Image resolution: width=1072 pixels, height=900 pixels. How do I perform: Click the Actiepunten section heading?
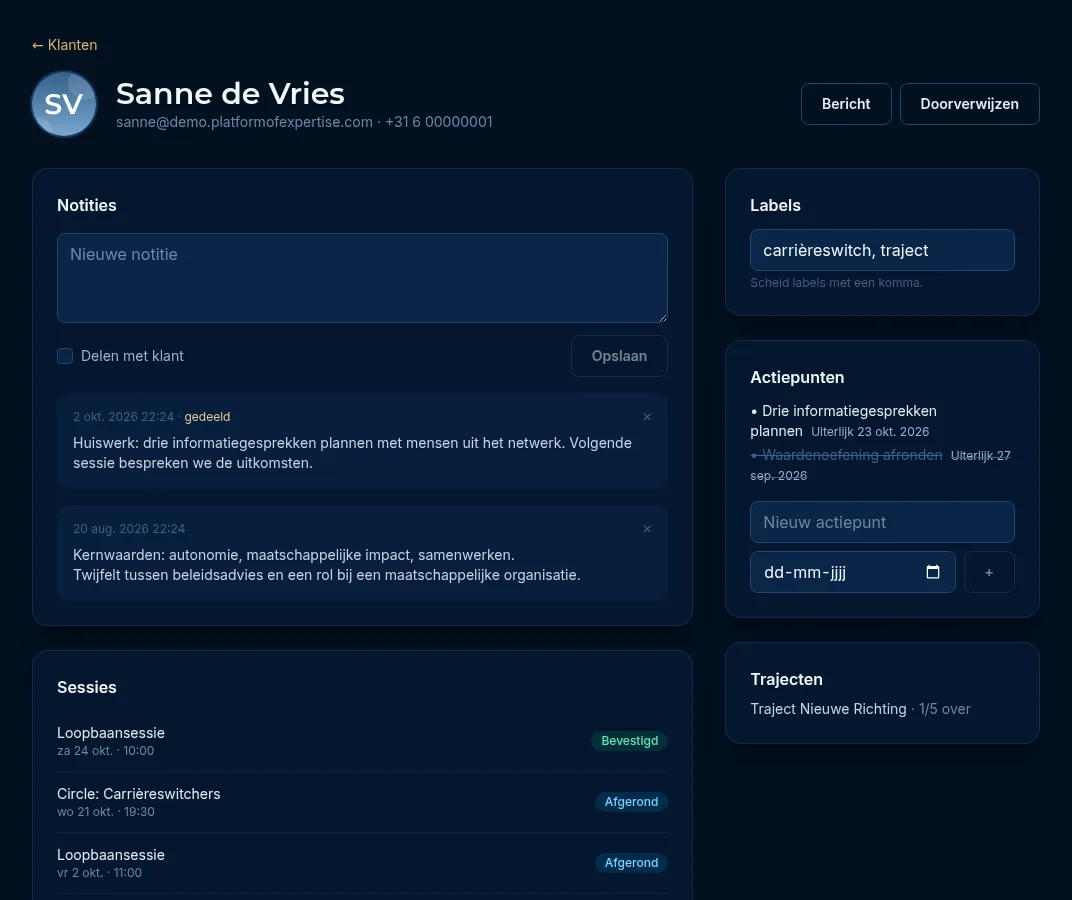[796, 378]
